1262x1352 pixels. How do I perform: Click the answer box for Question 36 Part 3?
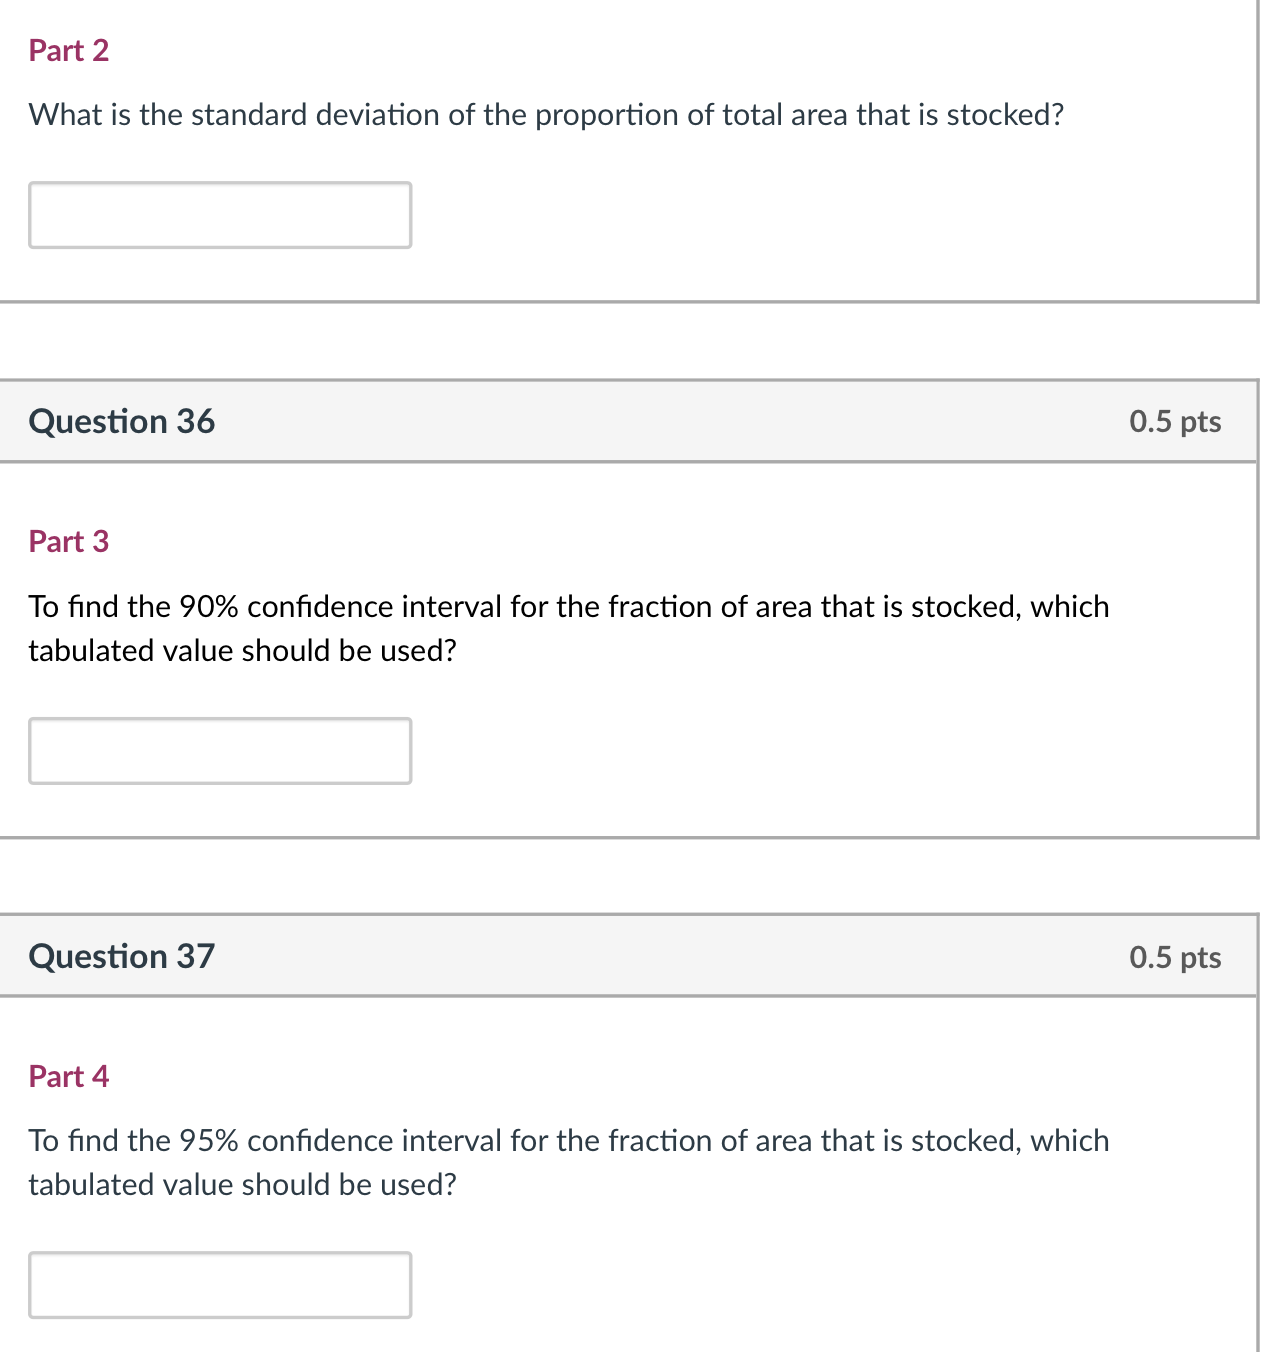tap(220, 751)
